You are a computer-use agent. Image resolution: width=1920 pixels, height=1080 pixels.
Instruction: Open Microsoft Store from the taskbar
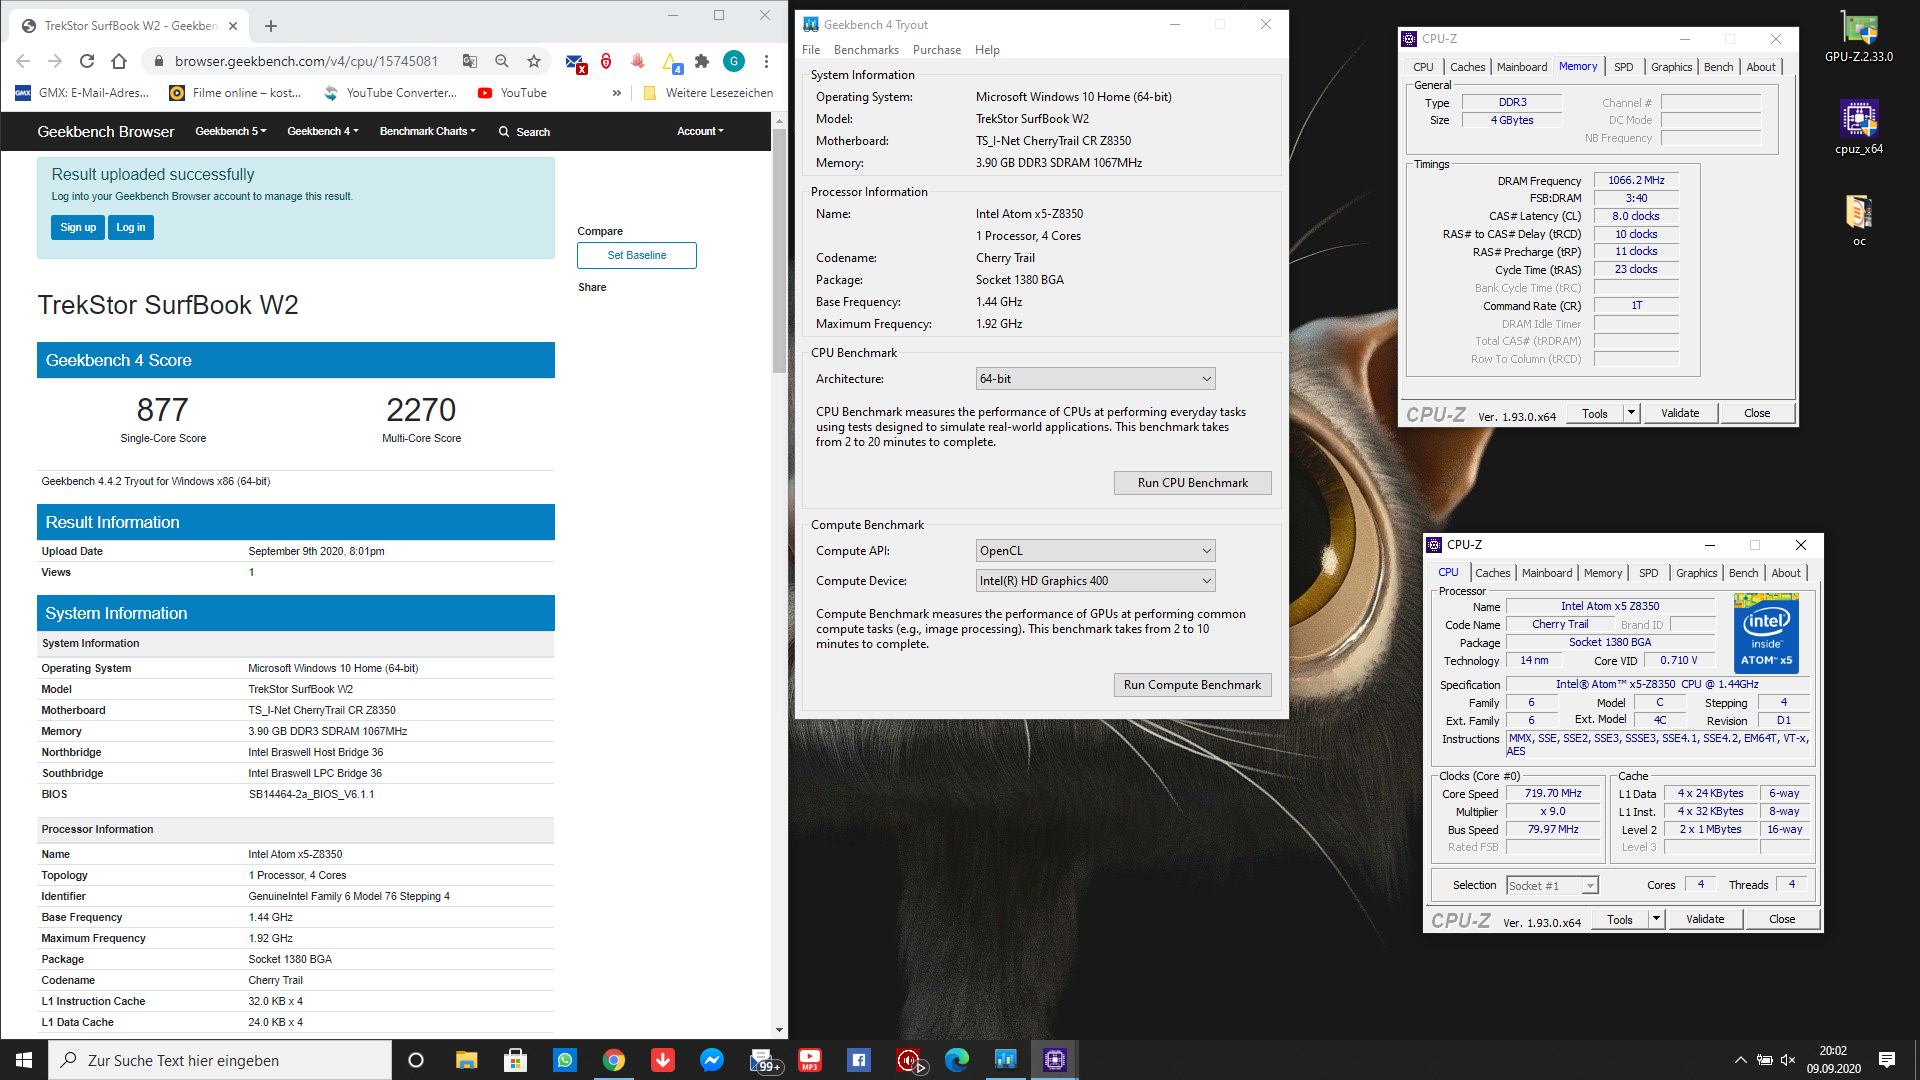515,1060
